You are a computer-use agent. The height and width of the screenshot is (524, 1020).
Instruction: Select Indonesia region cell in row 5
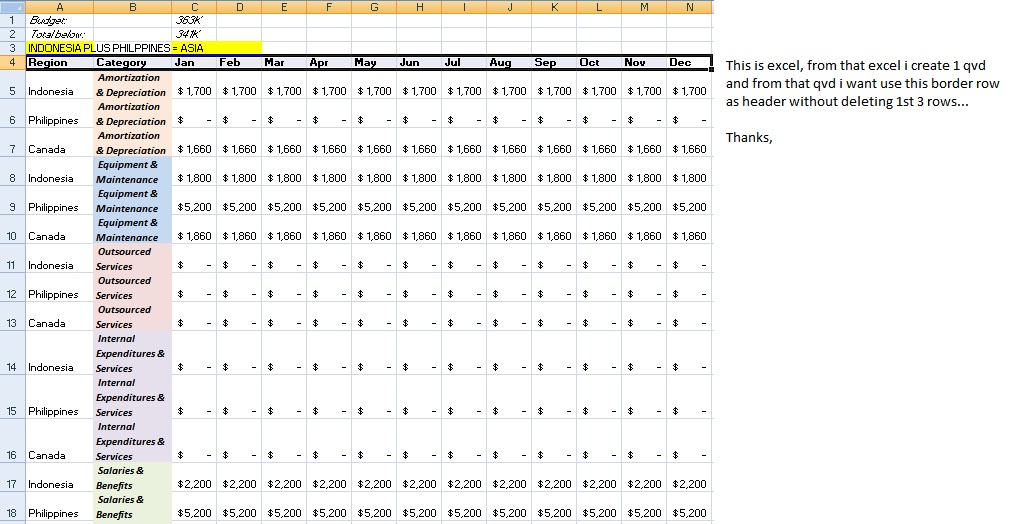point(59,85)
